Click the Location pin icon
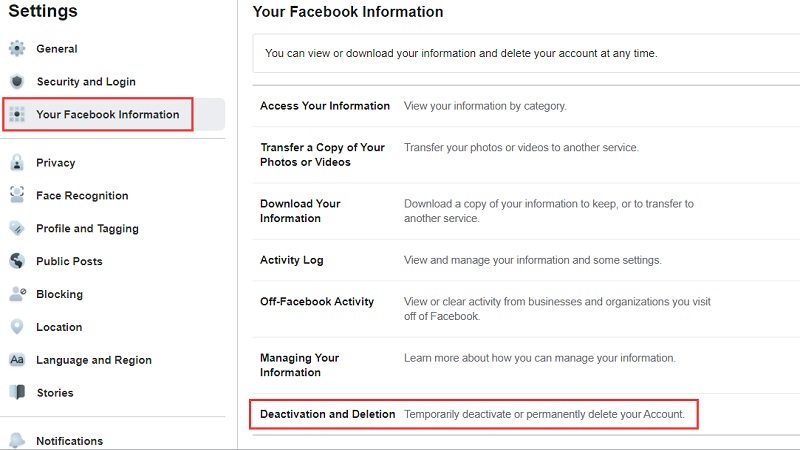 coord(17,327)
